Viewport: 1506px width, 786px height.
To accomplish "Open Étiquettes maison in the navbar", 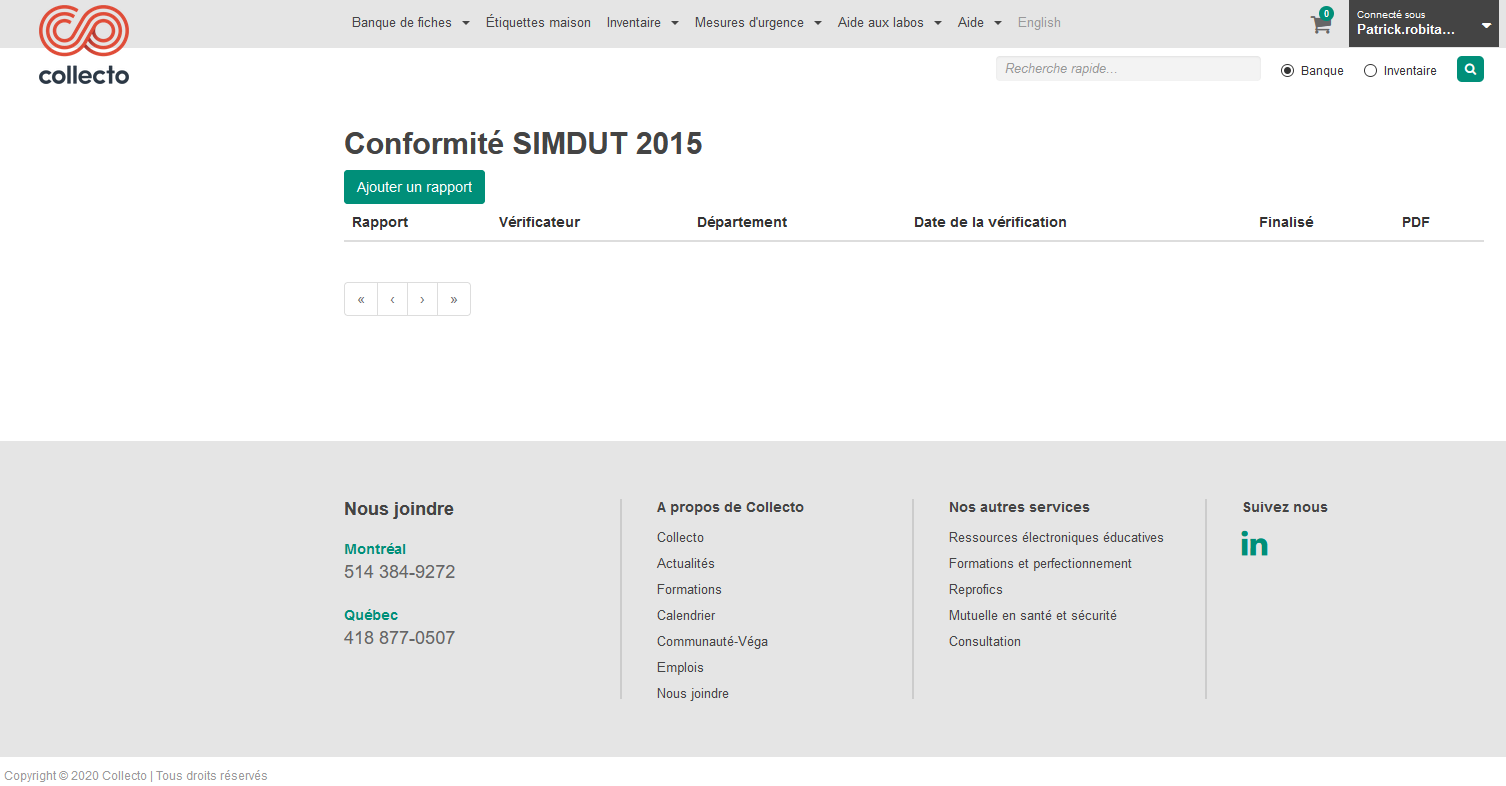I will tap(538, 23).
